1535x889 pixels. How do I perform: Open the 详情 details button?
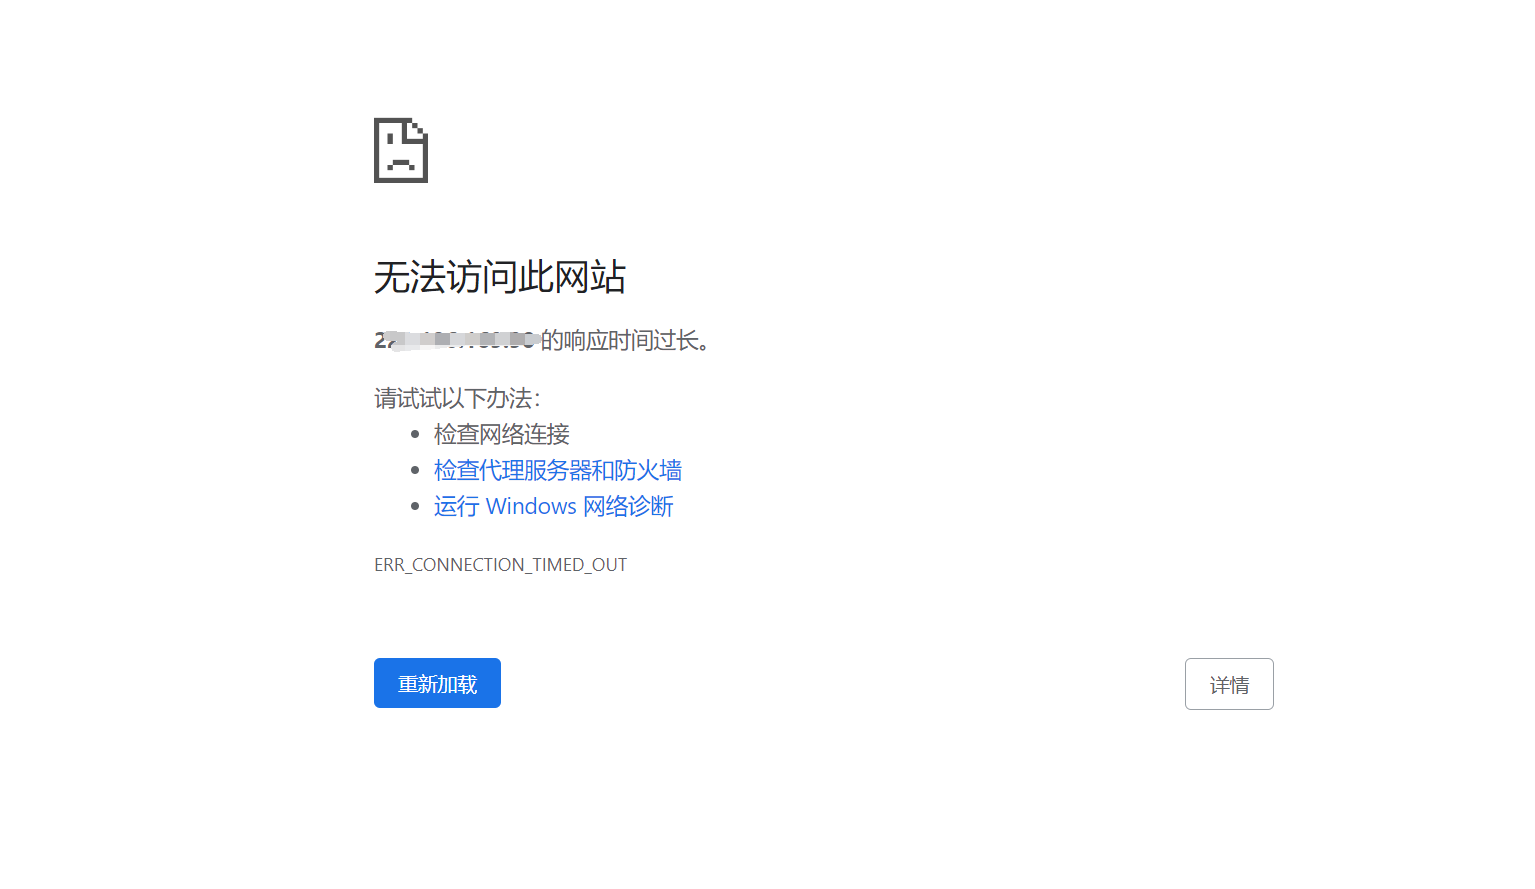click(x=1229, y=684)
